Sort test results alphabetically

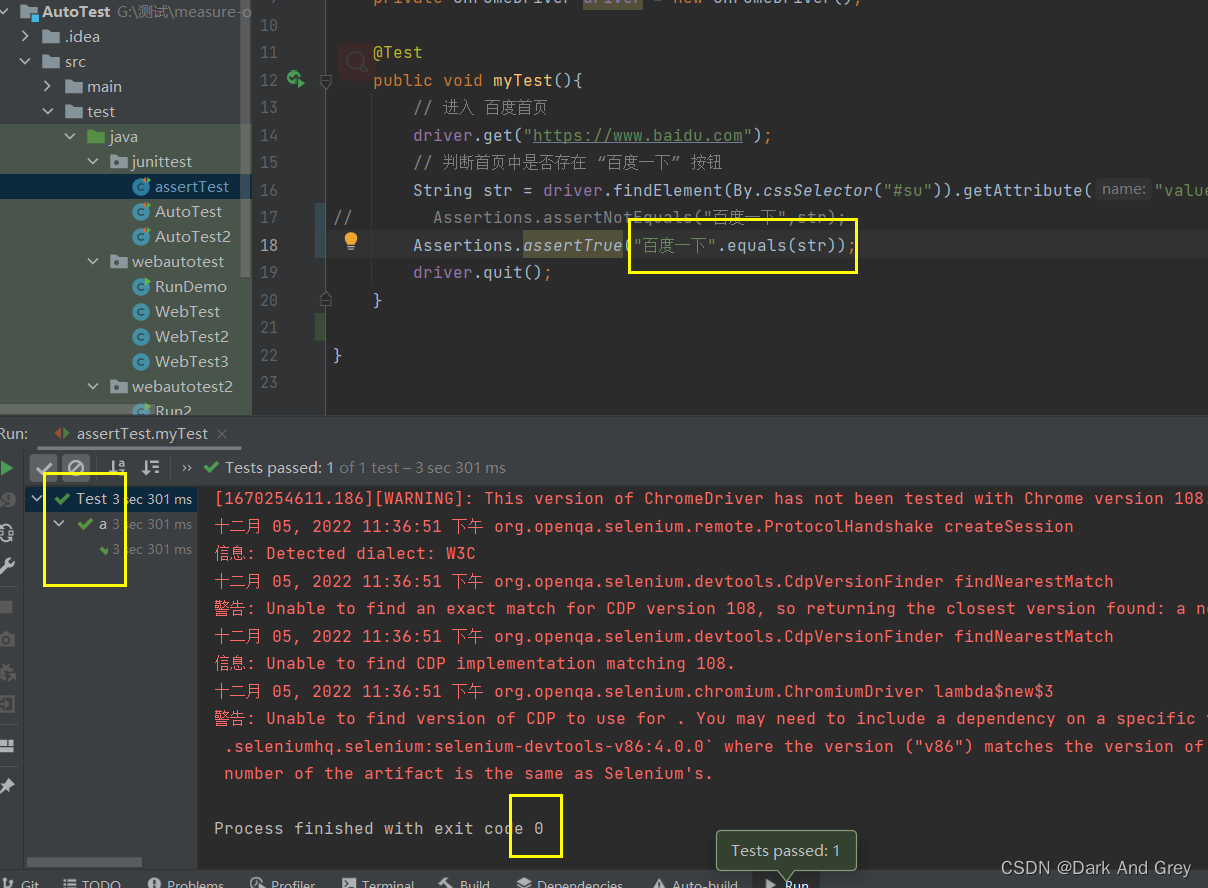click(118, 467)
